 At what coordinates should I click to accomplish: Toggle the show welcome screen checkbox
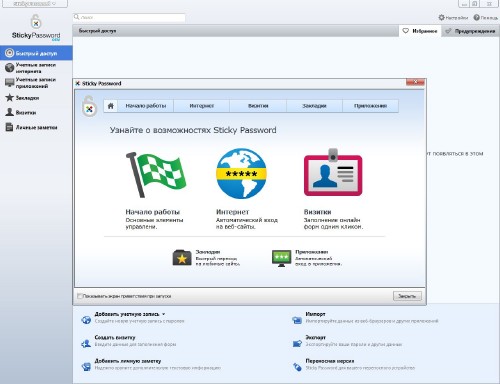click(x=80, y=296)
